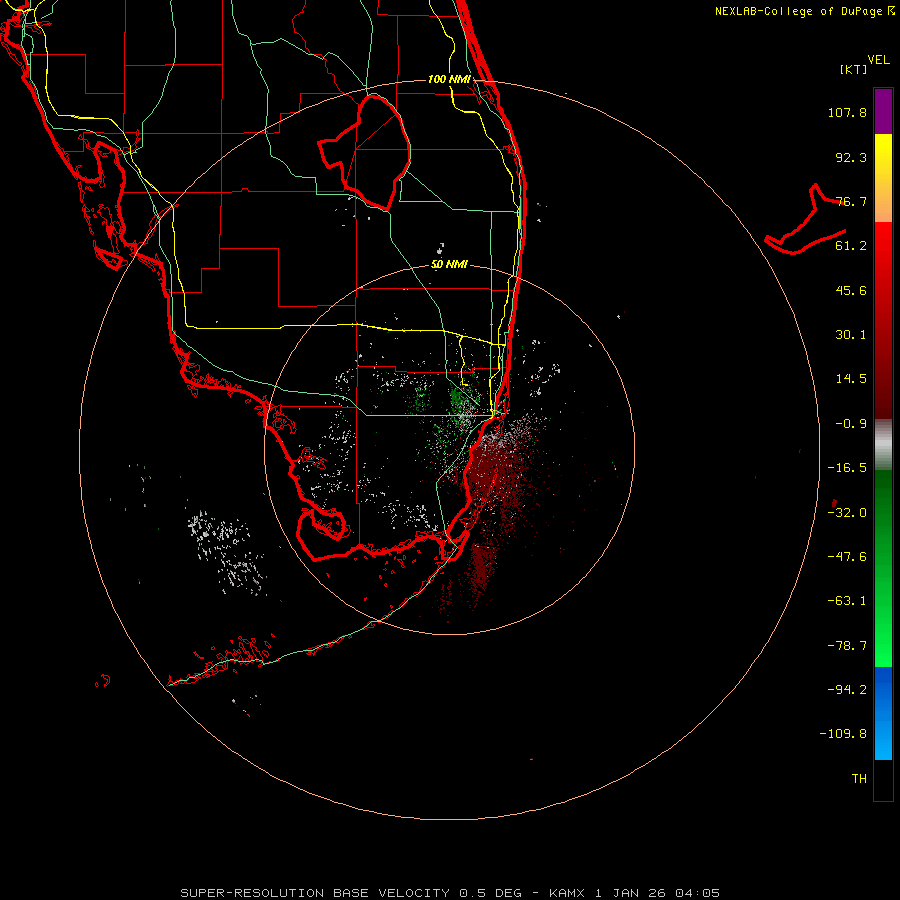Click the Super-Resolution Base Velocity KAMX caption
900x900 pixels.
coord(450,893)
